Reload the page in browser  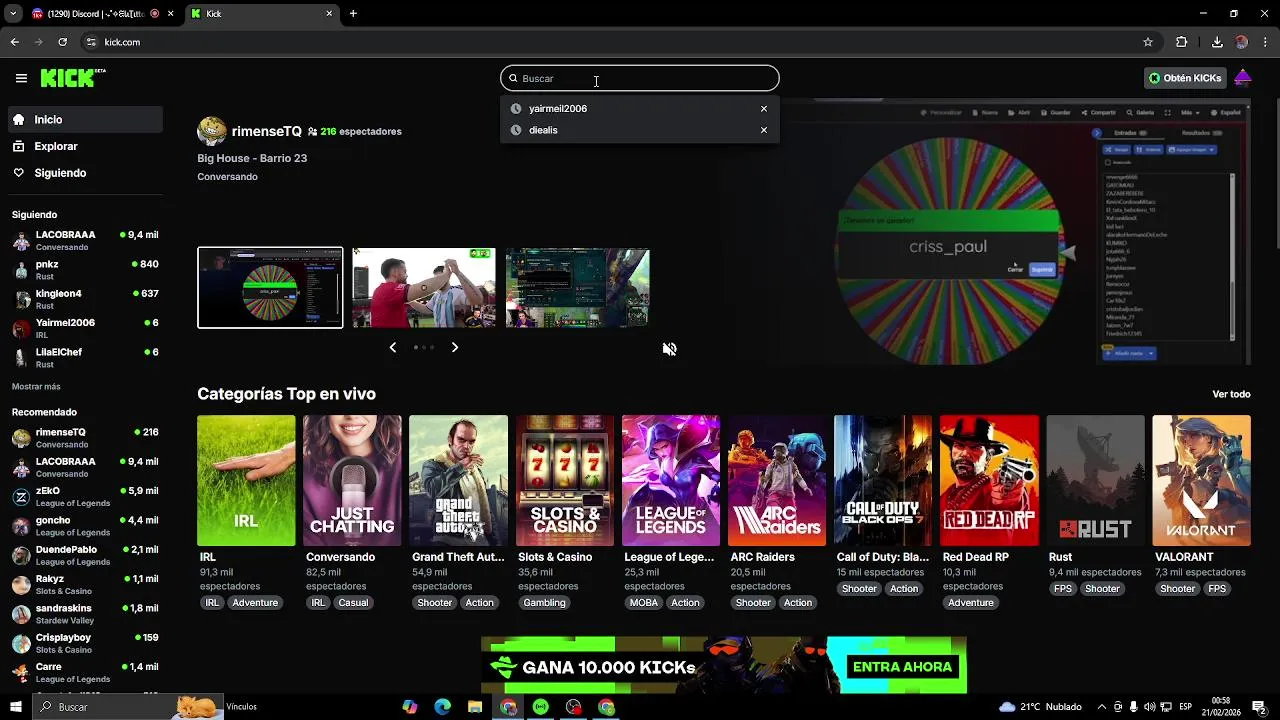coord(62,42)
